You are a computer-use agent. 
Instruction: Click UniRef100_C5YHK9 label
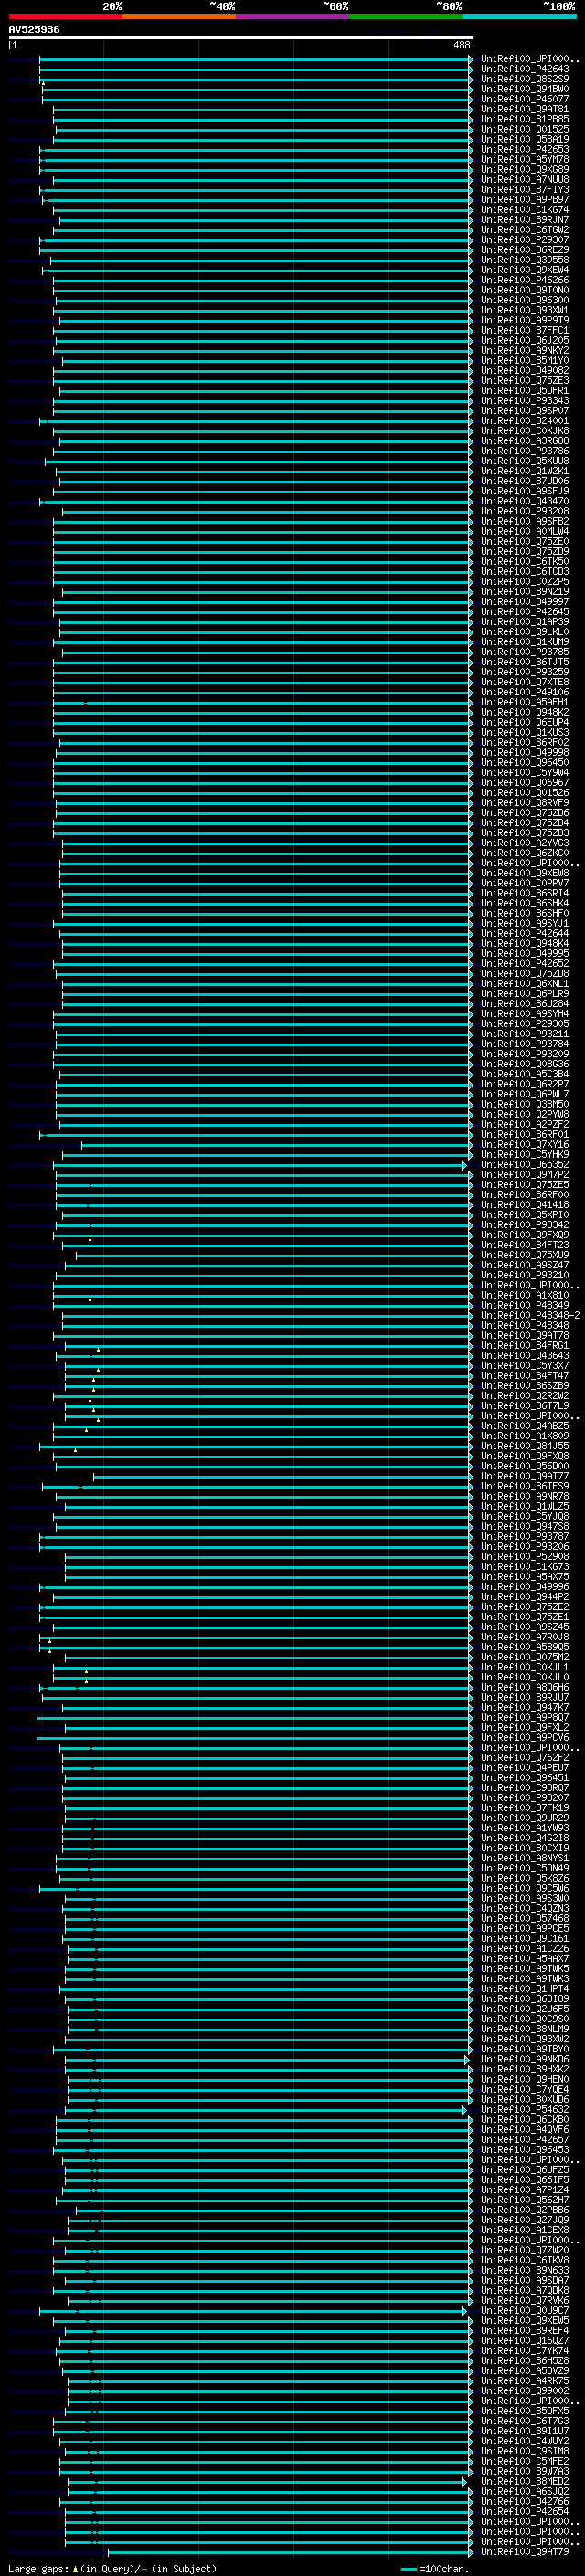click(525, 1154)
